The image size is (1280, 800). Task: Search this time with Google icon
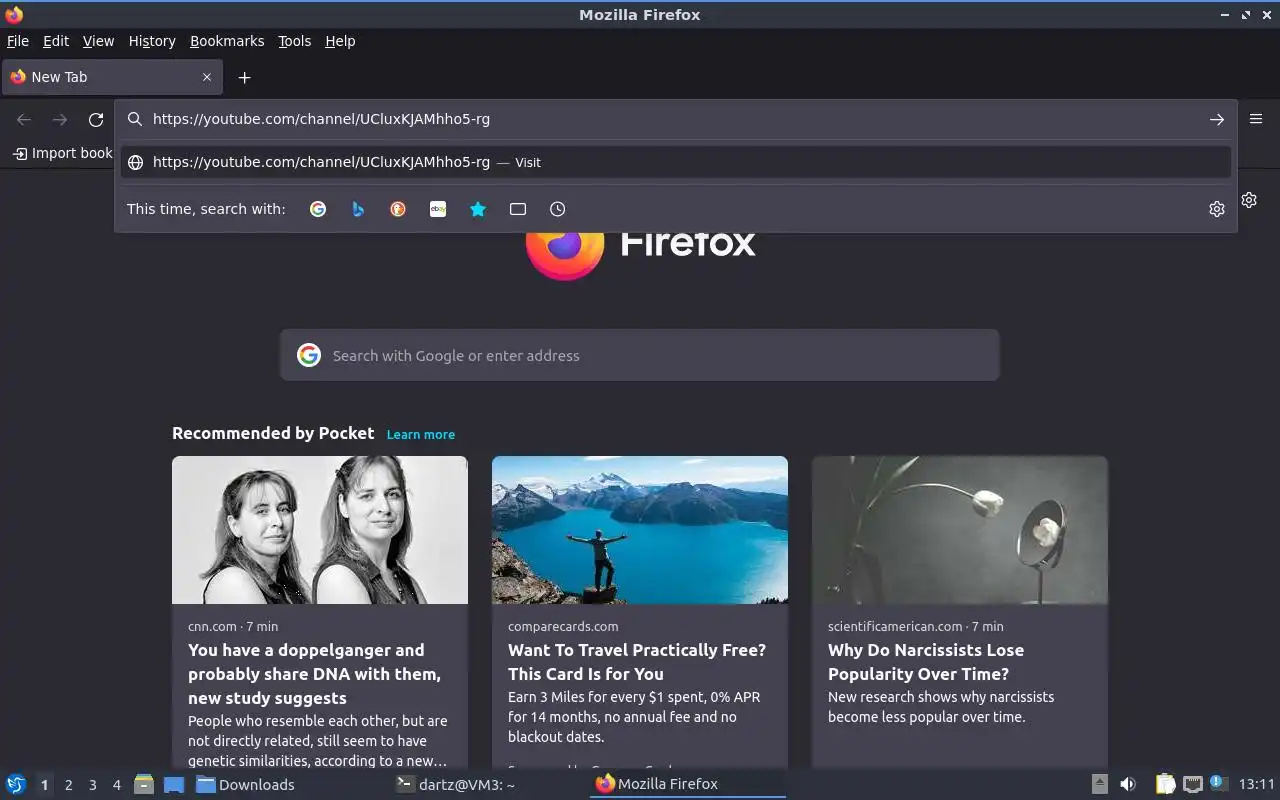coord(318,209)
